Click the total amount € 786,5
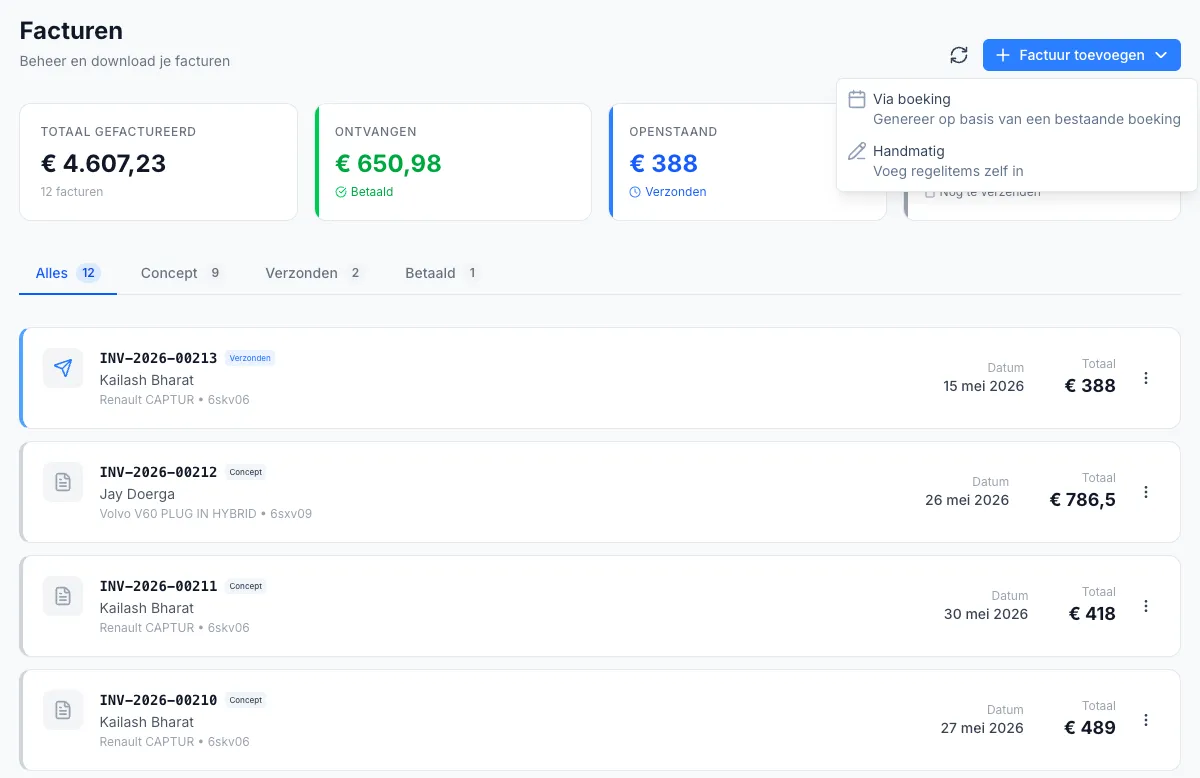This screenshot has height=778, width=1200. point(1083,500)
